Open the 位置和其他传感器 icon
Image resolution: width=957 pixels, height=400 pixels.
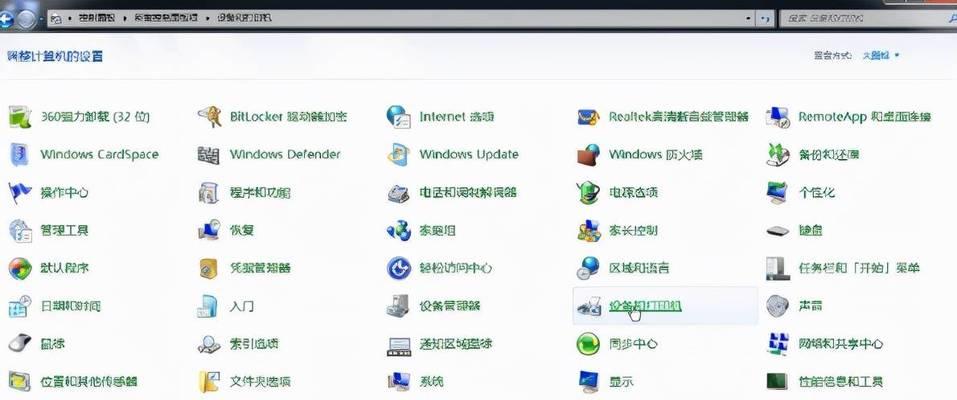pyautogui.click(x=20, y=382)
